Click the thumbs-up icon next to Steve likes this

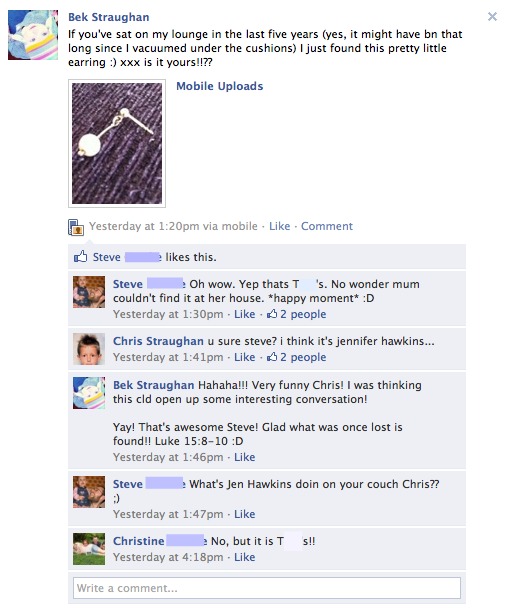coord(80,257)
